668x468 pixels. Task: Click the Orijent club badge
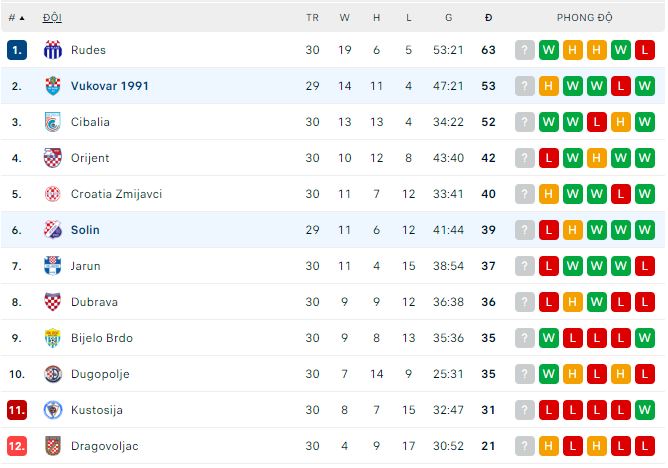[x=53, y=158]
